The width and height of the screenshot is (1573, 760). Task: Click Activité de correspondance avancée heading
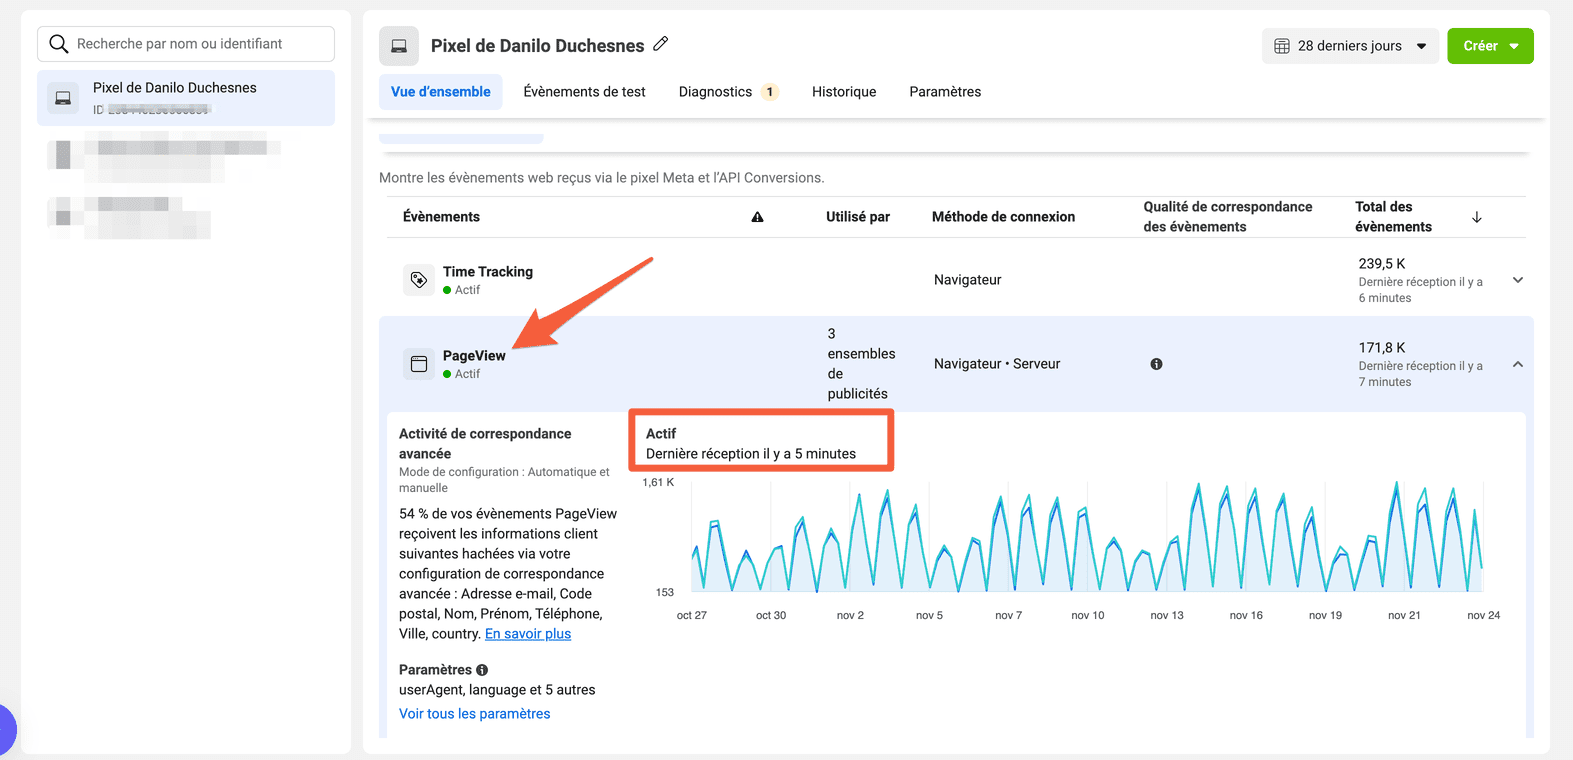tap(485, 444)
